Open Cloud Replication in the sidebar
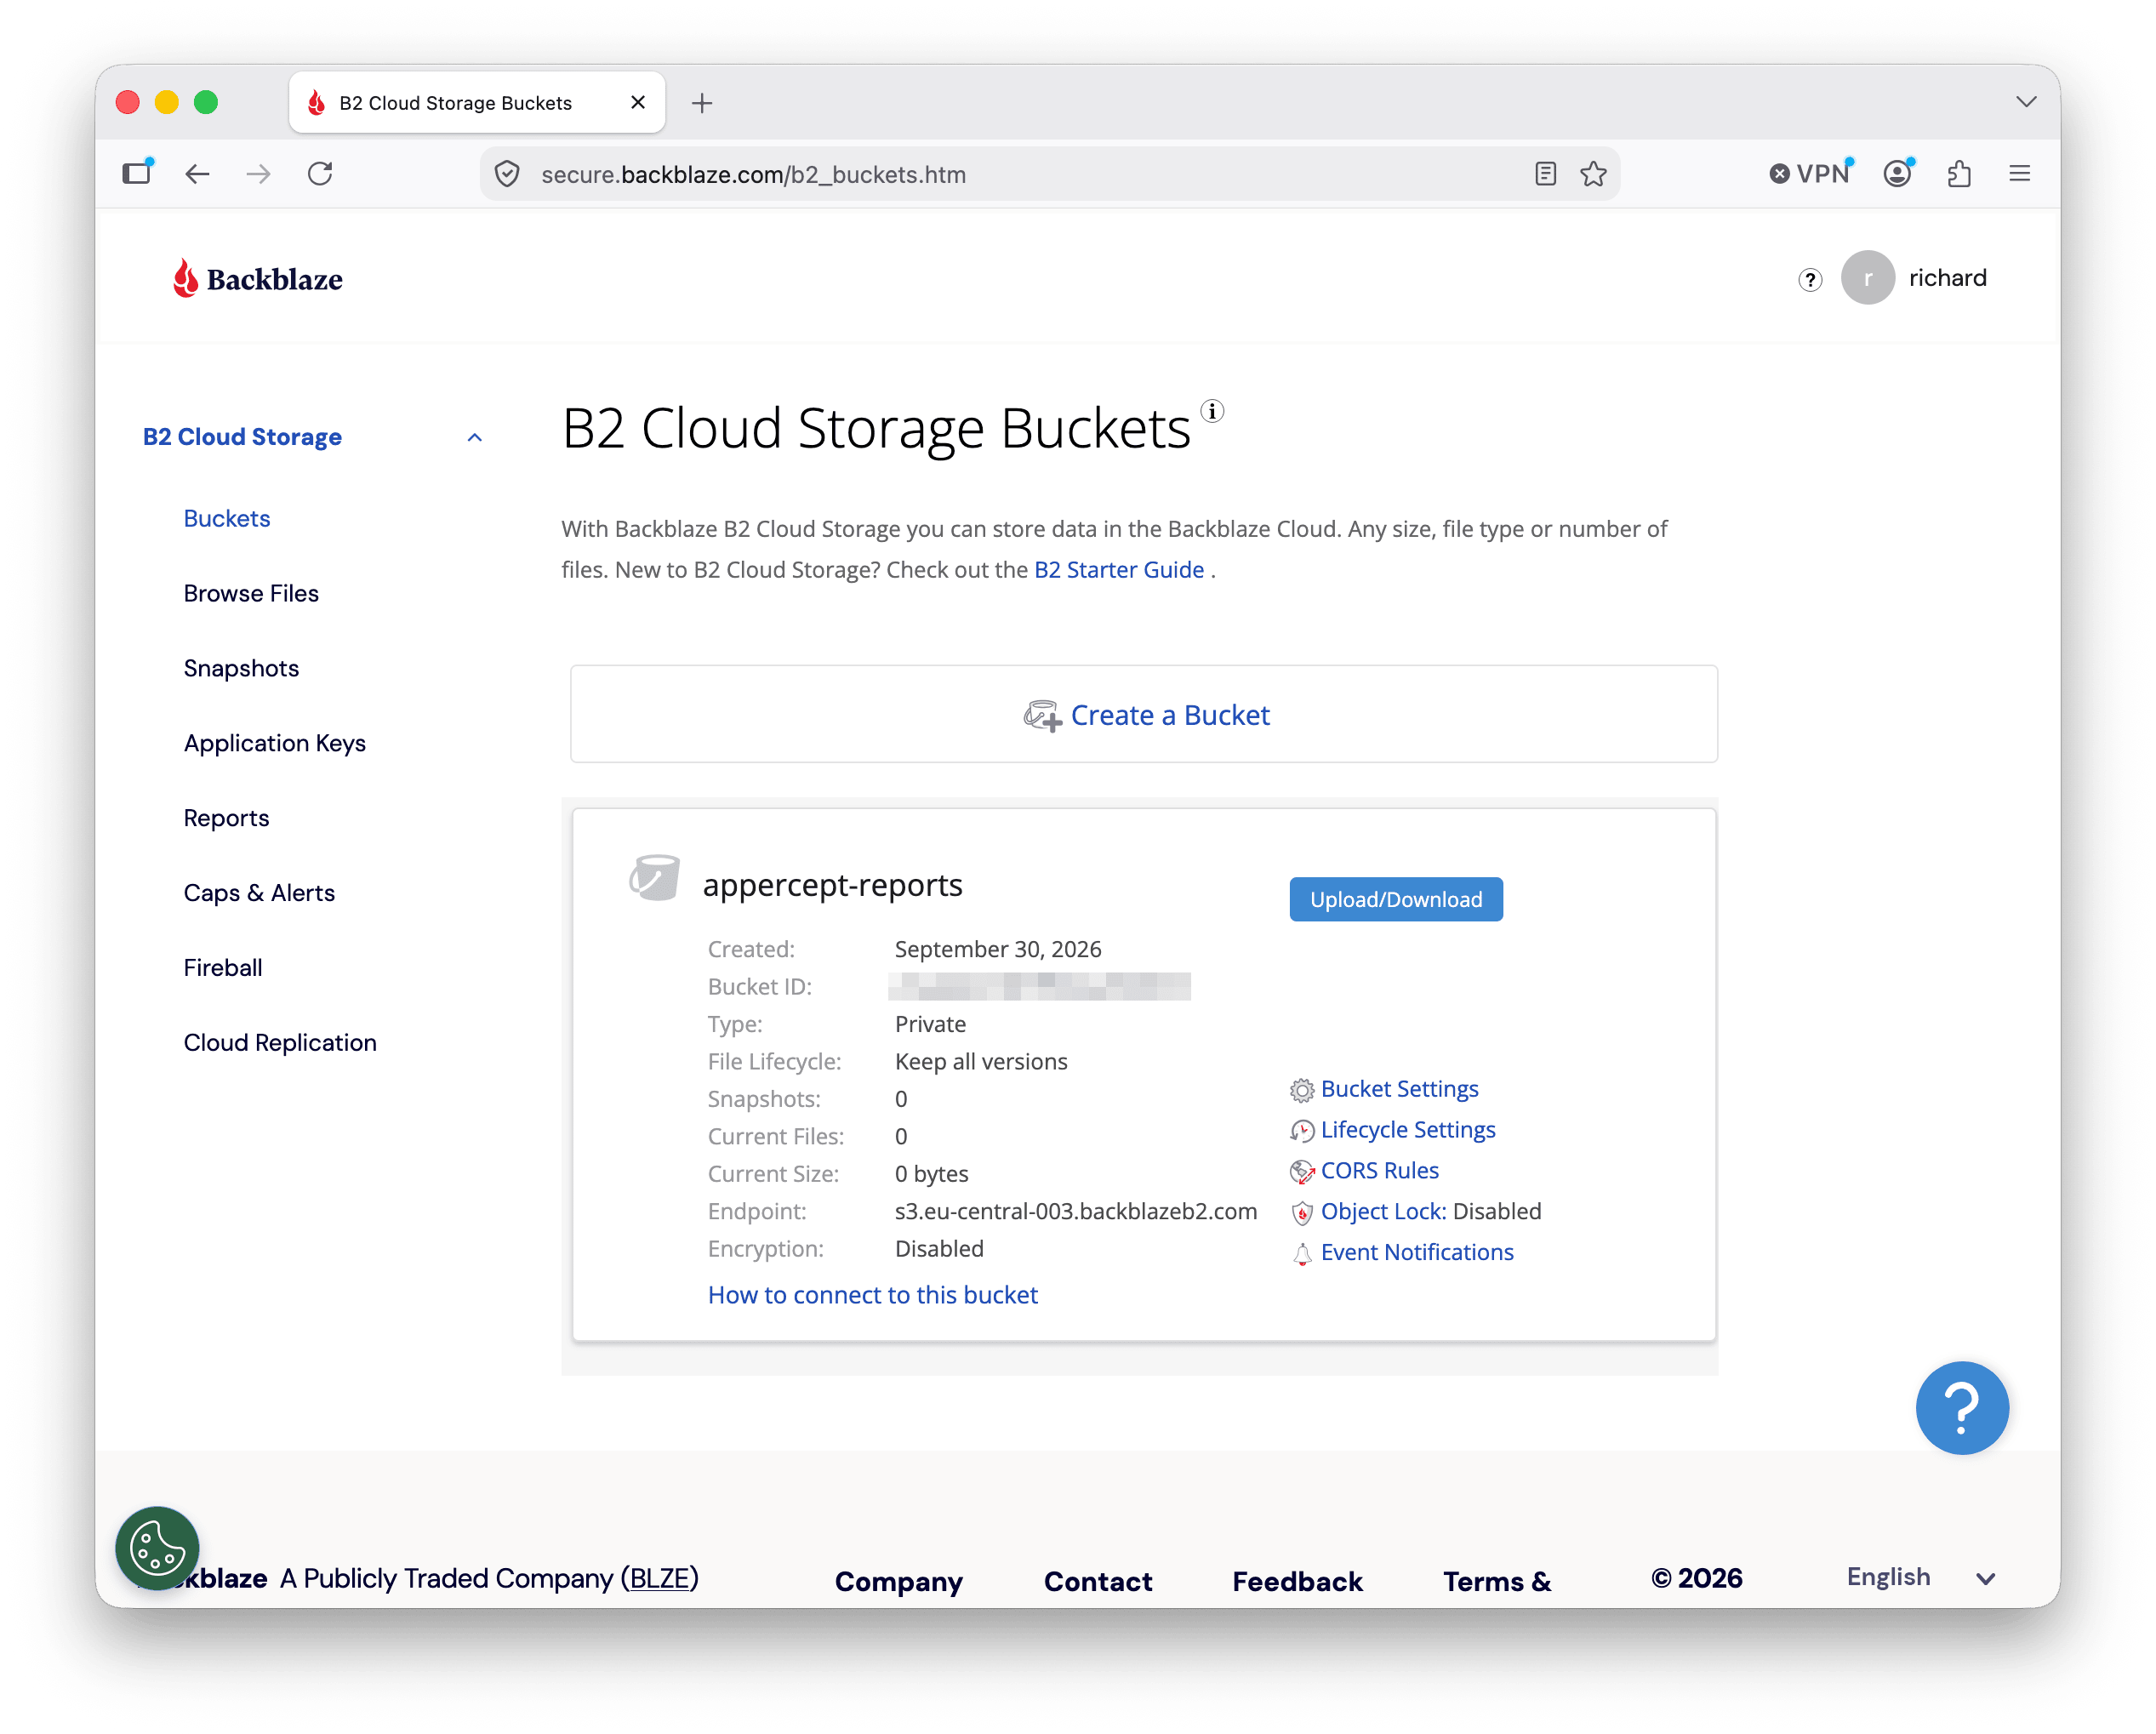2156x1734 pixels. (x=280, y=1043)
